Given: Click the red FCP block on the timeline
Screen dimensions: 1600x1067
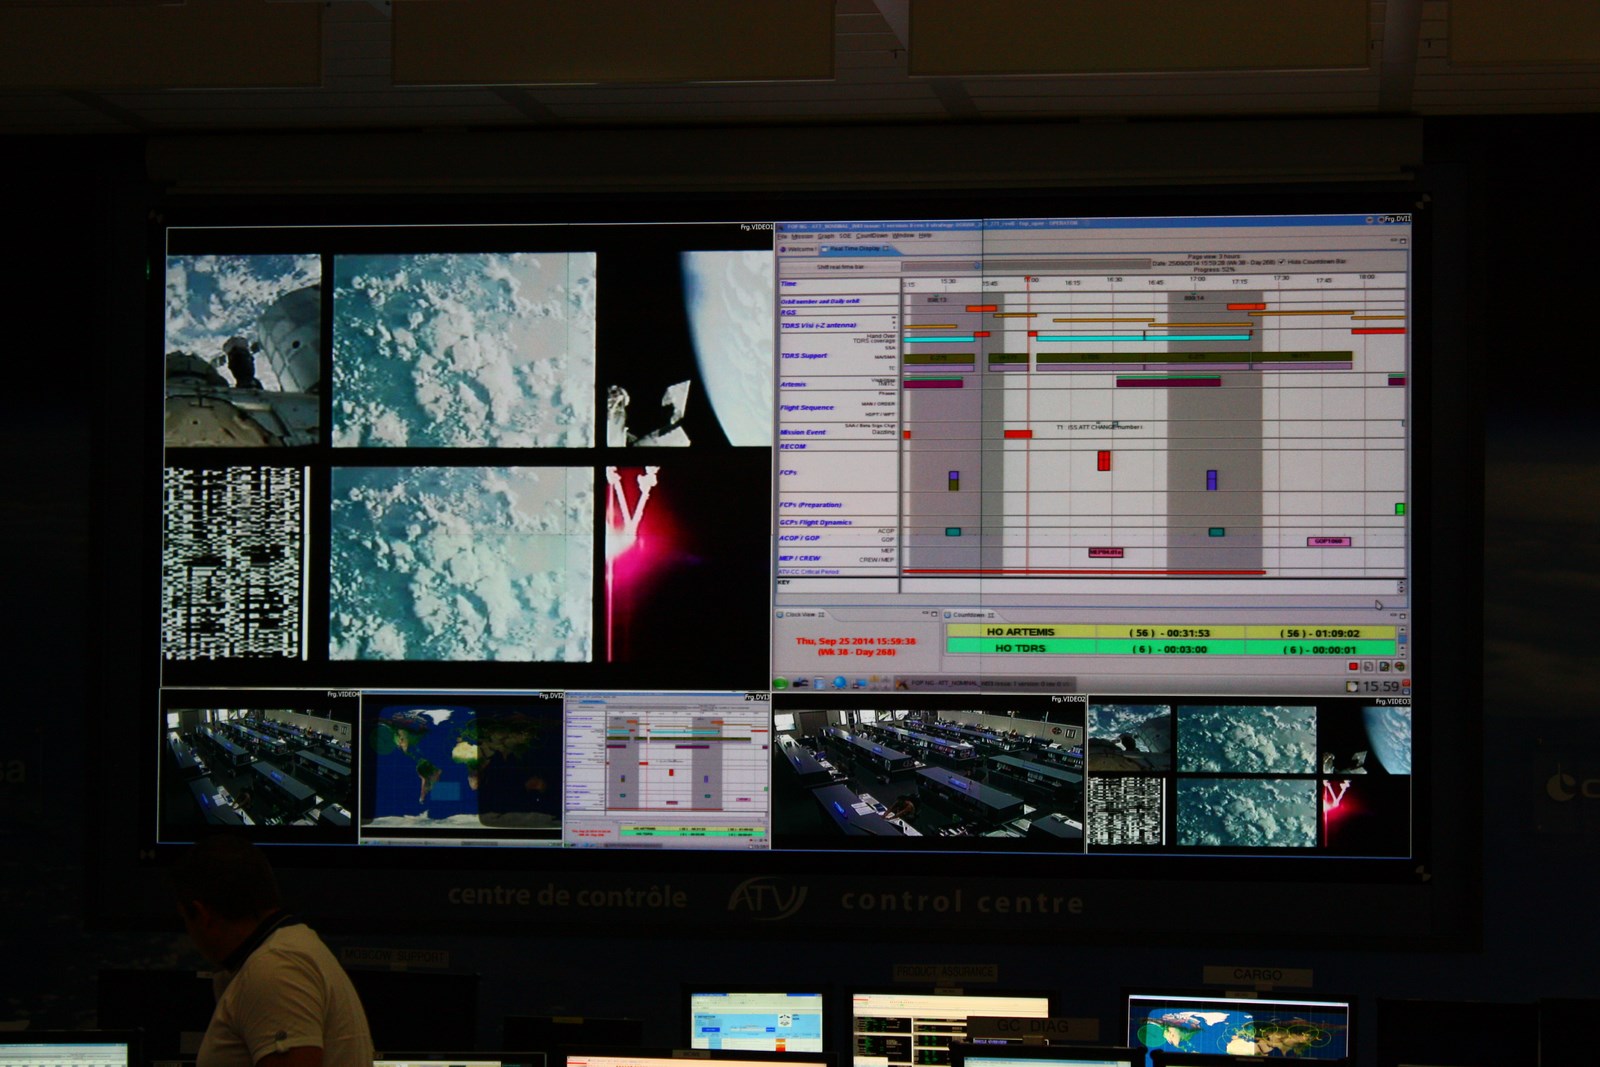Looking at the screenshot, I should click(1104, 461).
